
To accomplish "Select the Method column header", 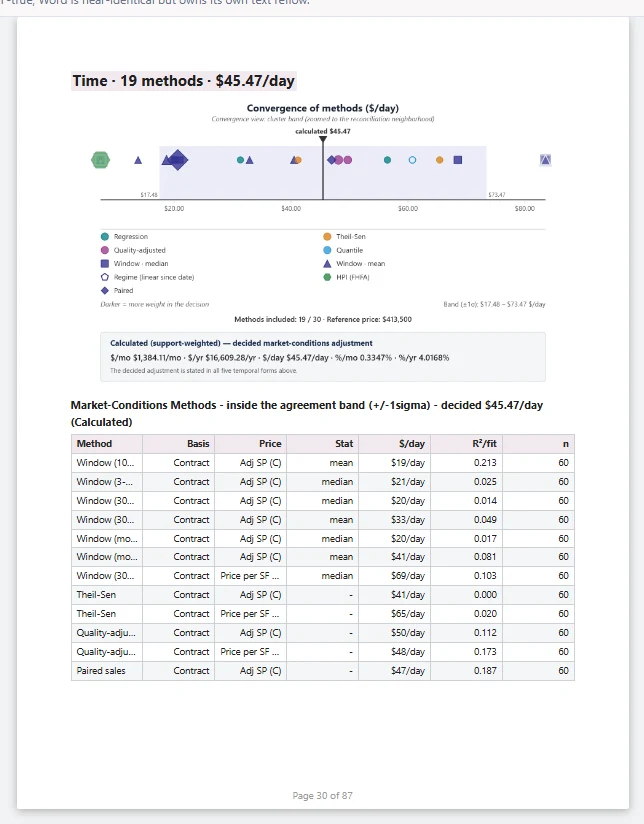I will coord(107,444).
